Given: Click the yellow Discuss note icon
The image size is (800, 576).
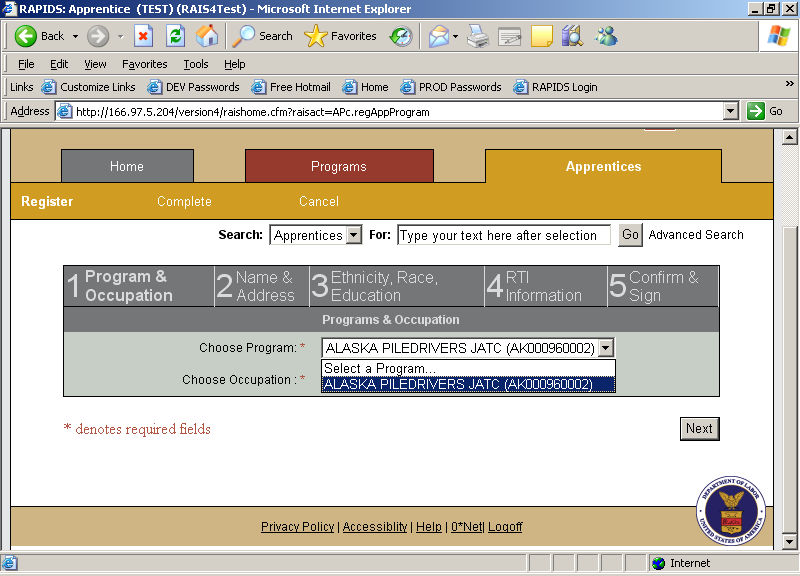Looking at the screenshot, I should coord(541,36).
